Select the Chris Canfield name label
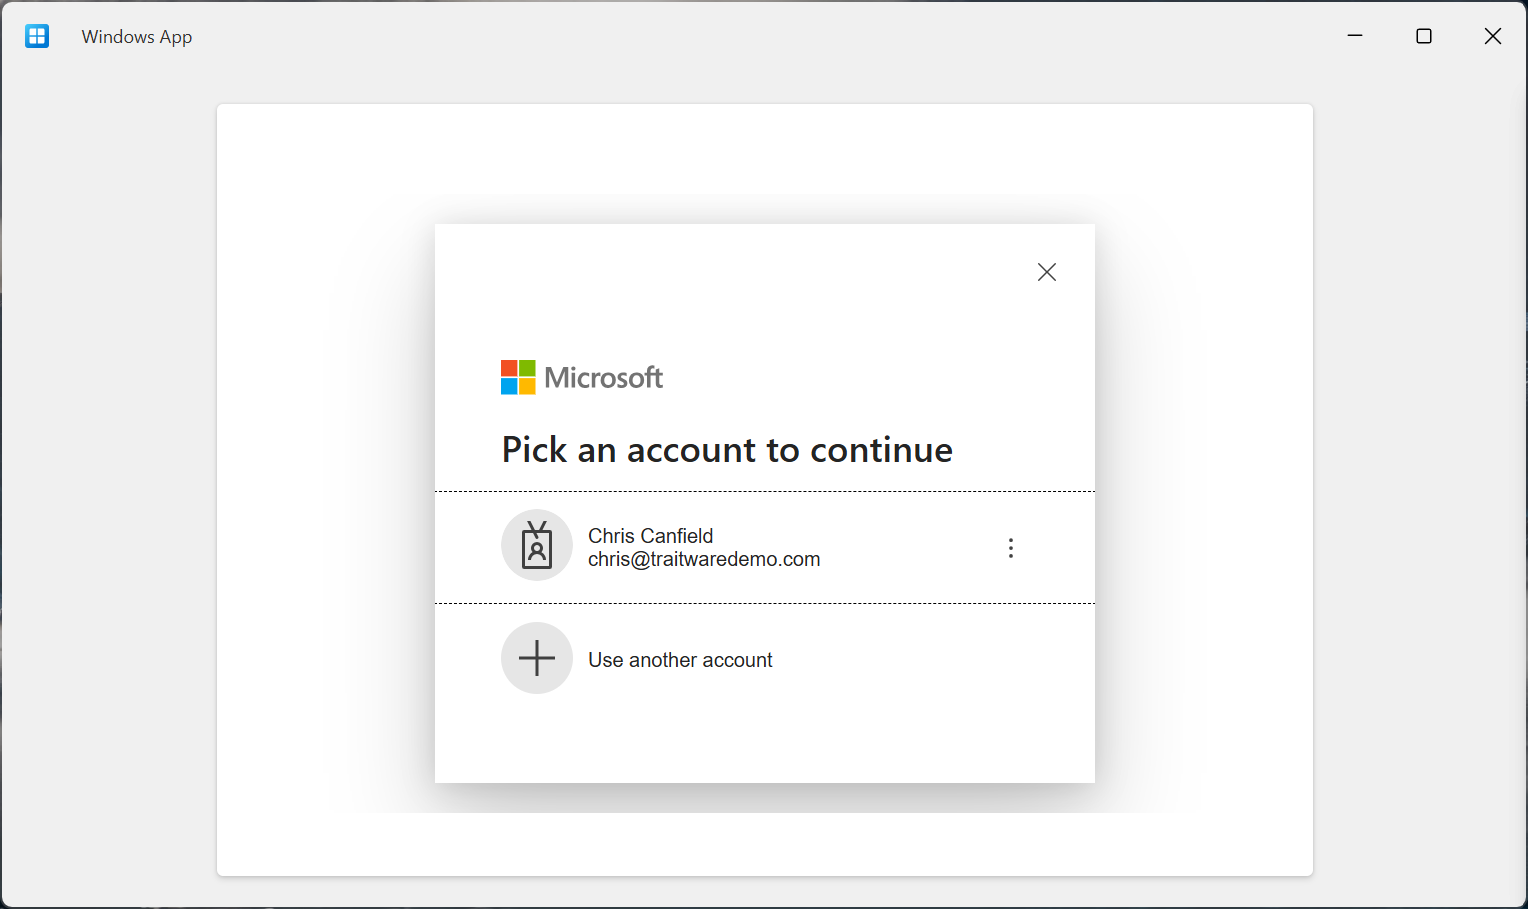The image size is (1528, 909). coord(650,536)
